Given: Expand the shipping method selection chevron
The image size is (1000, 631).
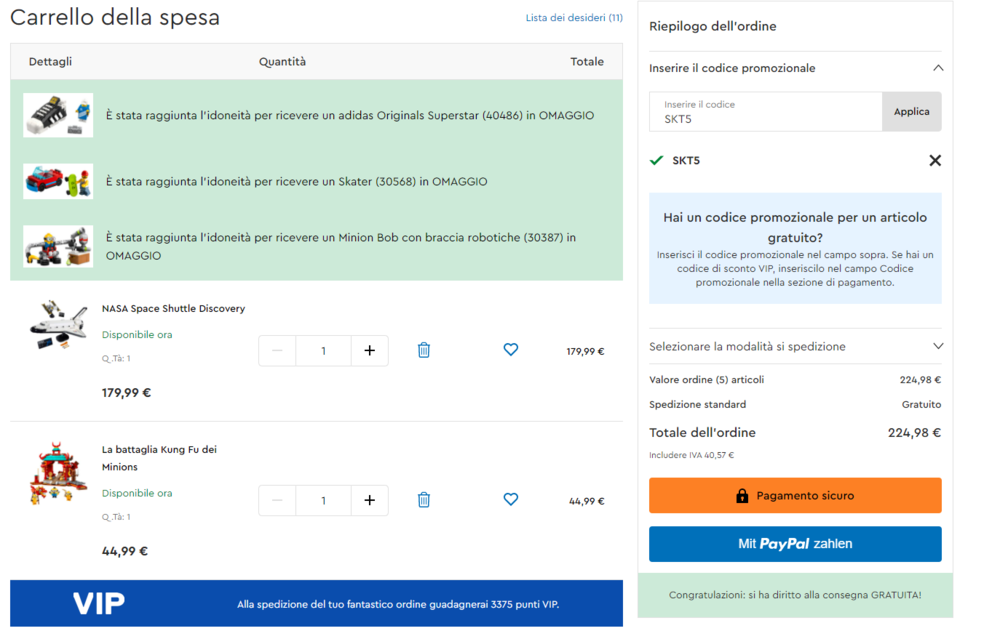Looking at the screenshot, I should point(938,346).
